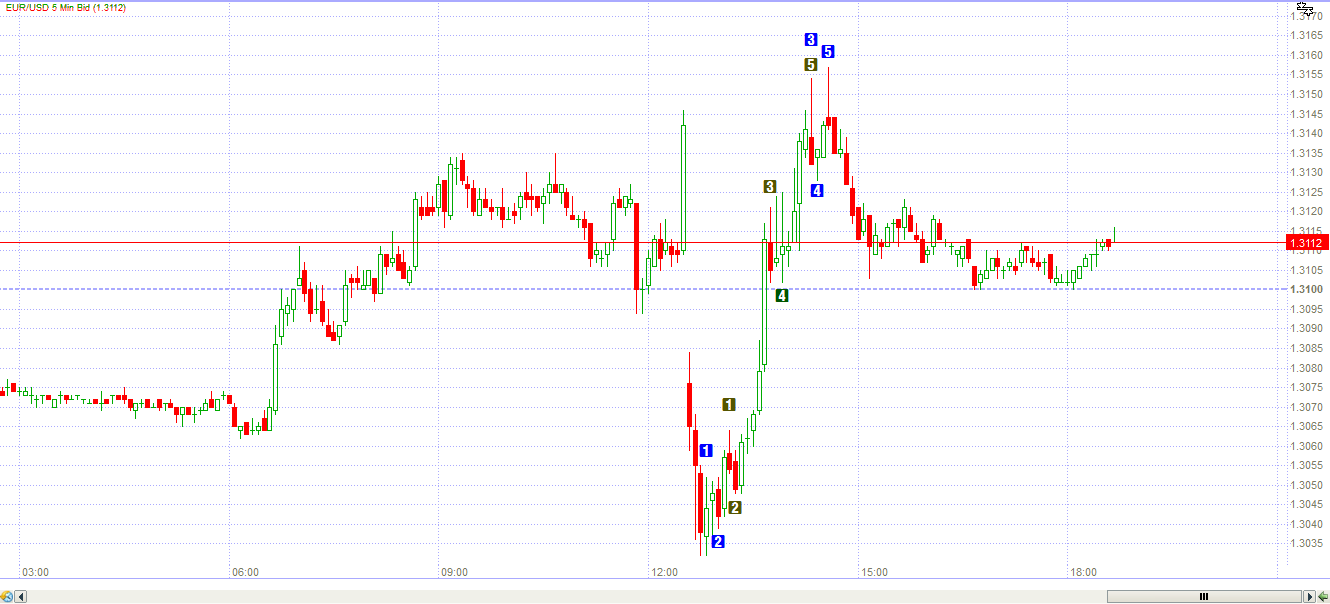Screen dimensions: 1330x604
Task: Click the 15:00 time axis label
Action: 874,573
